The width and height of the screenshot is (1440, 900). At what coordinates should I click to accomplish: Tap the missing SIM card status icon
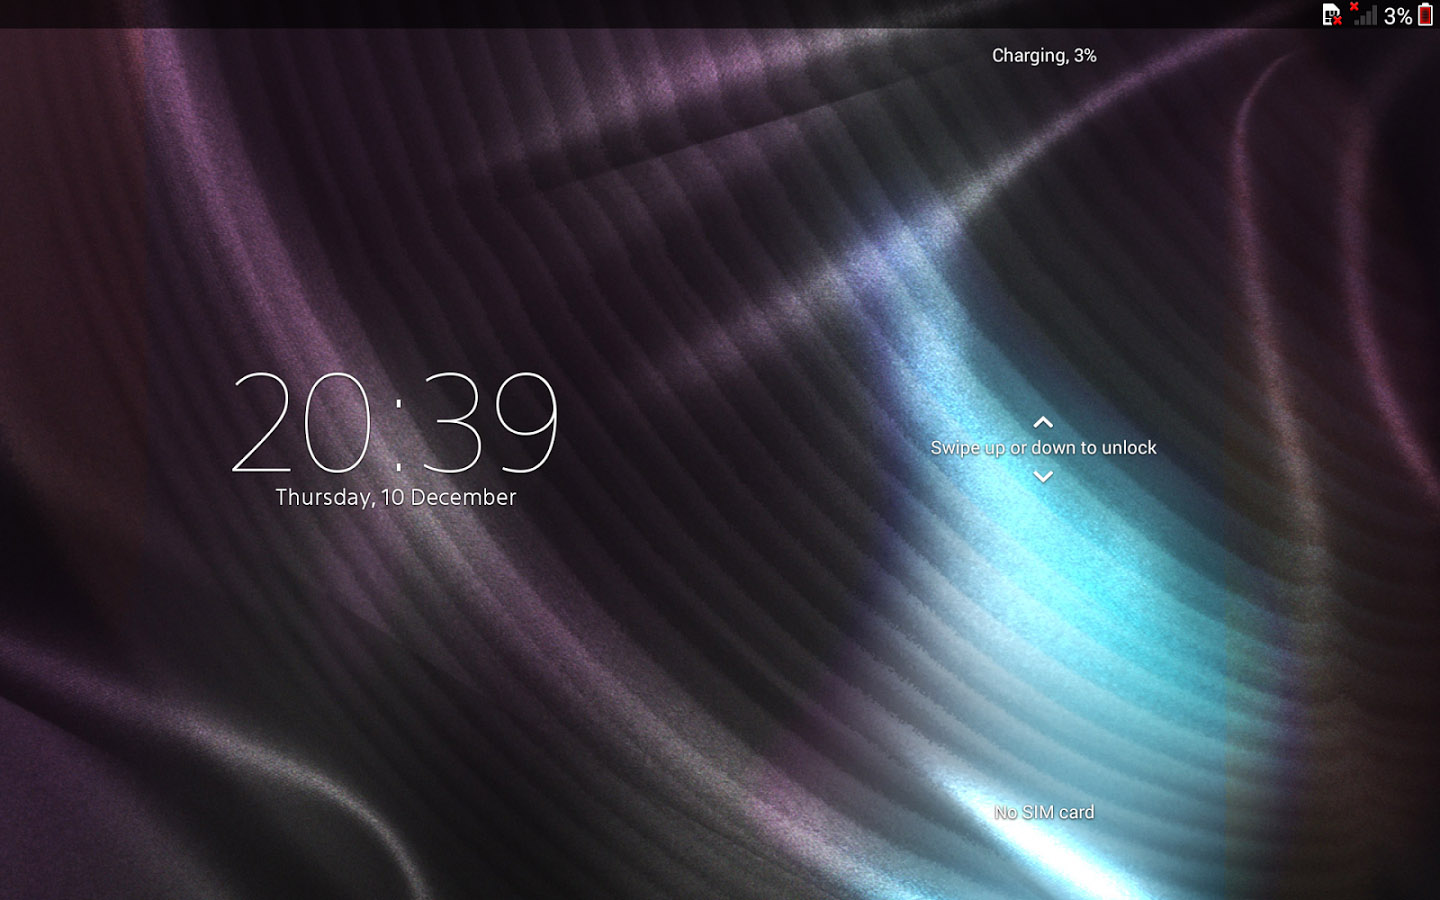1330,14
